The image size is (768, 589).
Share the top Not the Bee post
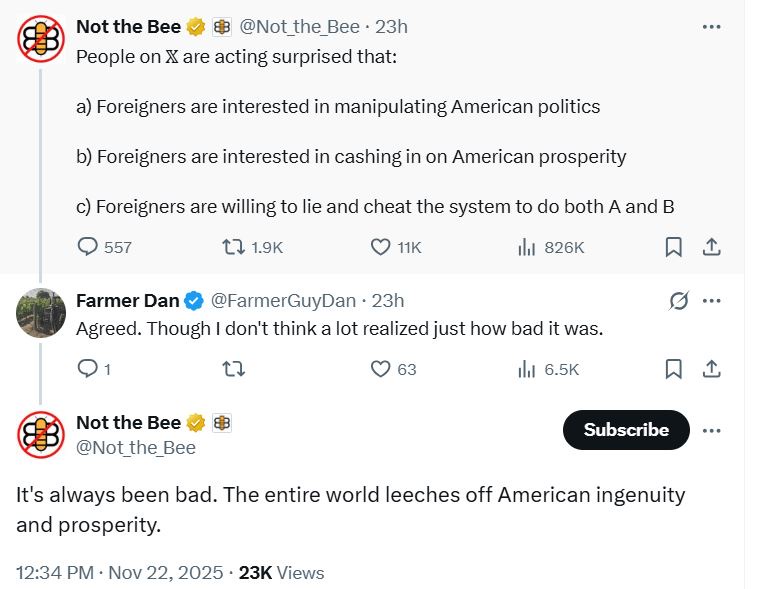coord(712,246)
